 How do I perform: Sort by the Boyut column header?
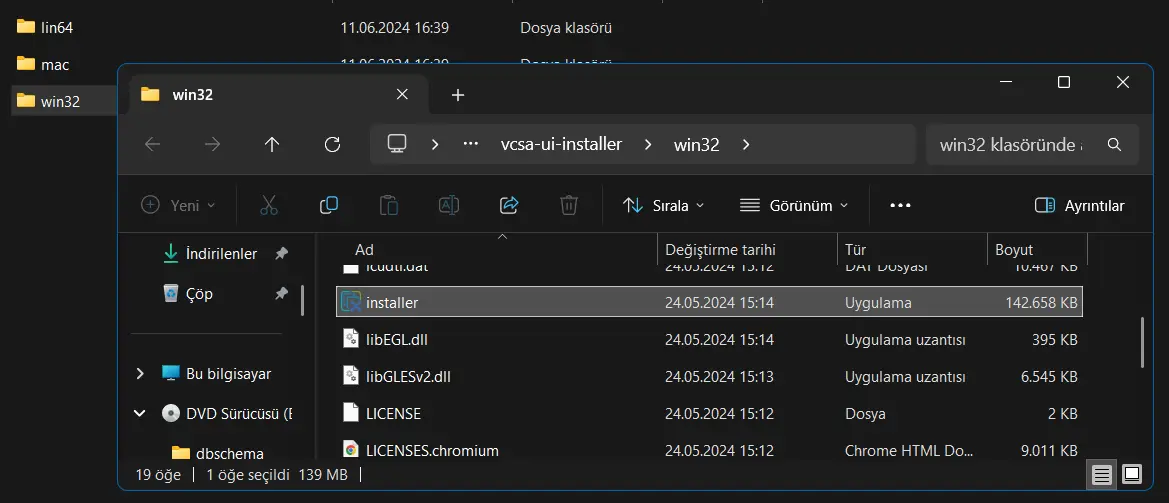click(x=1014, y=249)
